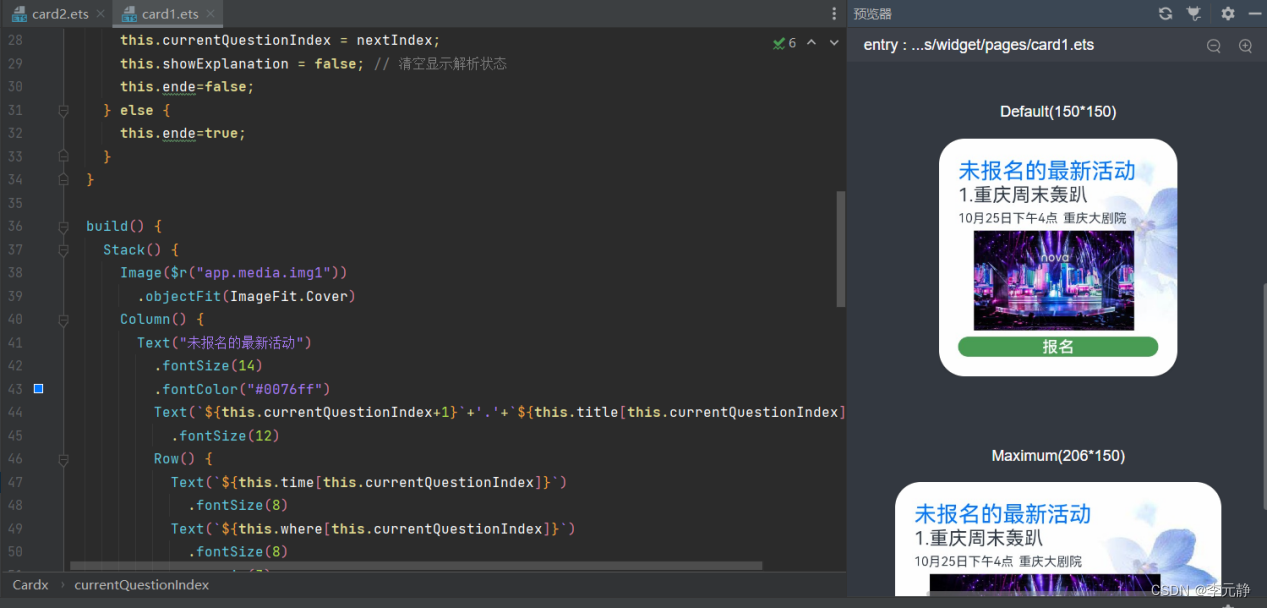The image size is (1267, 608).
Task: Click the editor horizontal scrollbar
Action: [x=416, y=566]
